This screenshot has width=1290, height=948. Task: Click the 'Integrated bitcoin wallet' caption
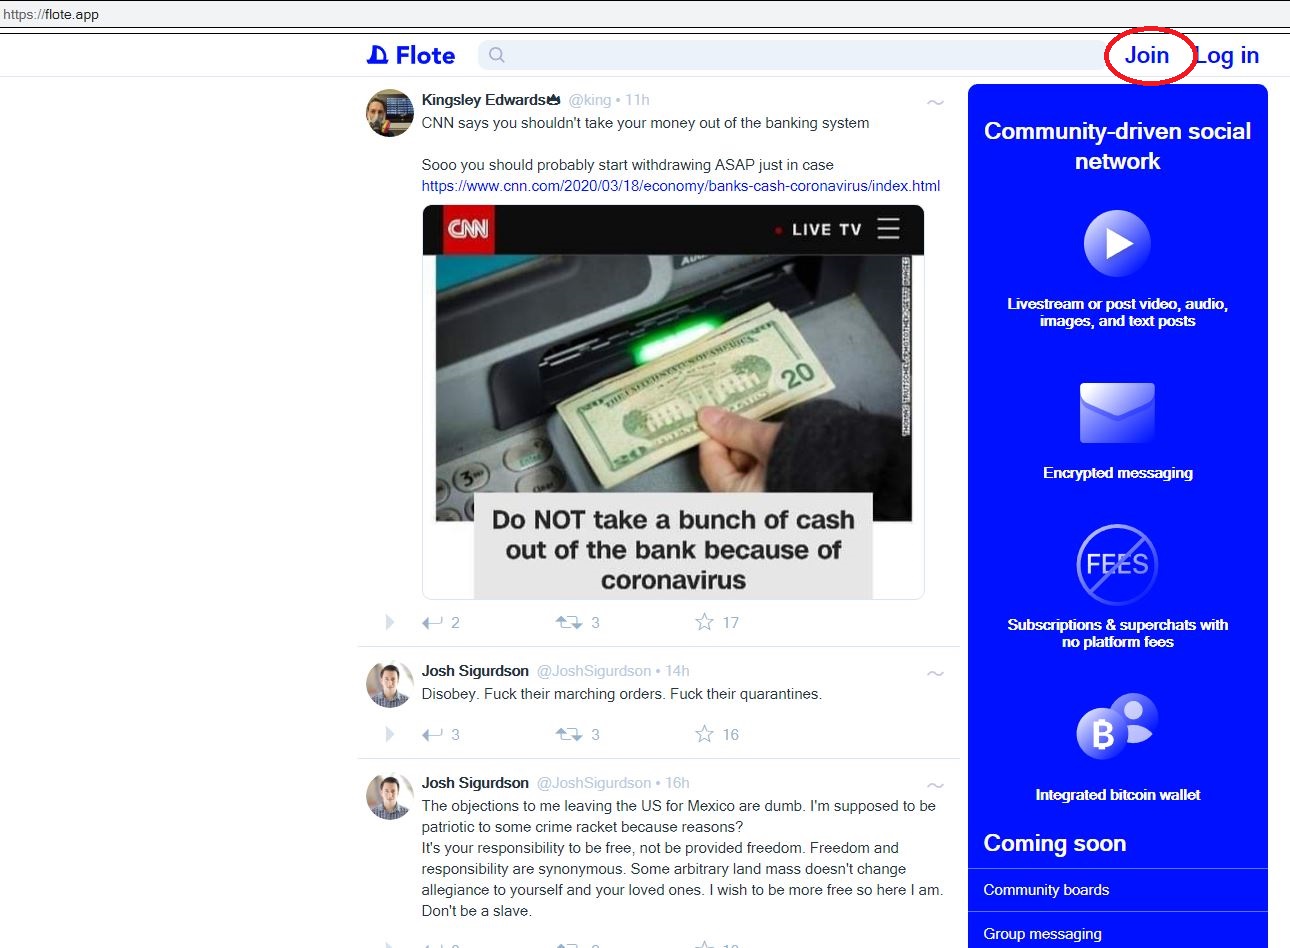tap(1118, 795)
